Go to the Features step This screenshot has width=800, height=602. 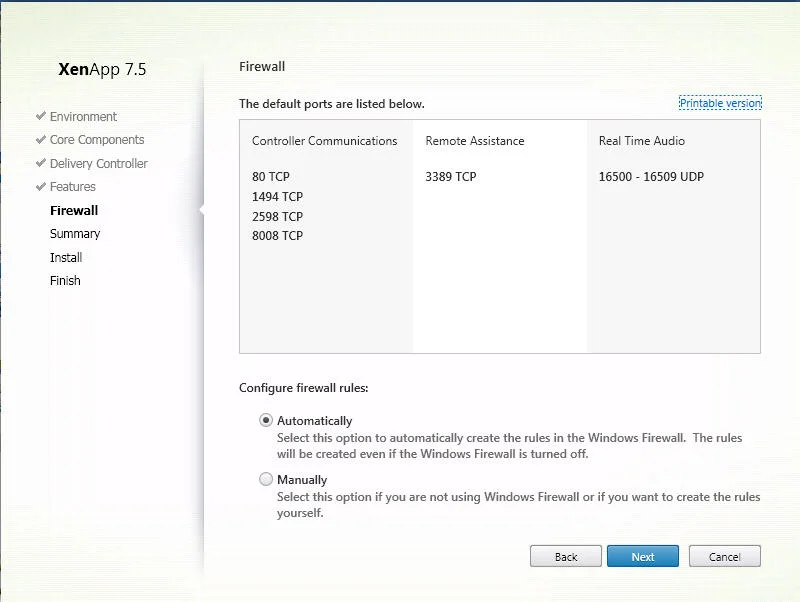(72, 187)
